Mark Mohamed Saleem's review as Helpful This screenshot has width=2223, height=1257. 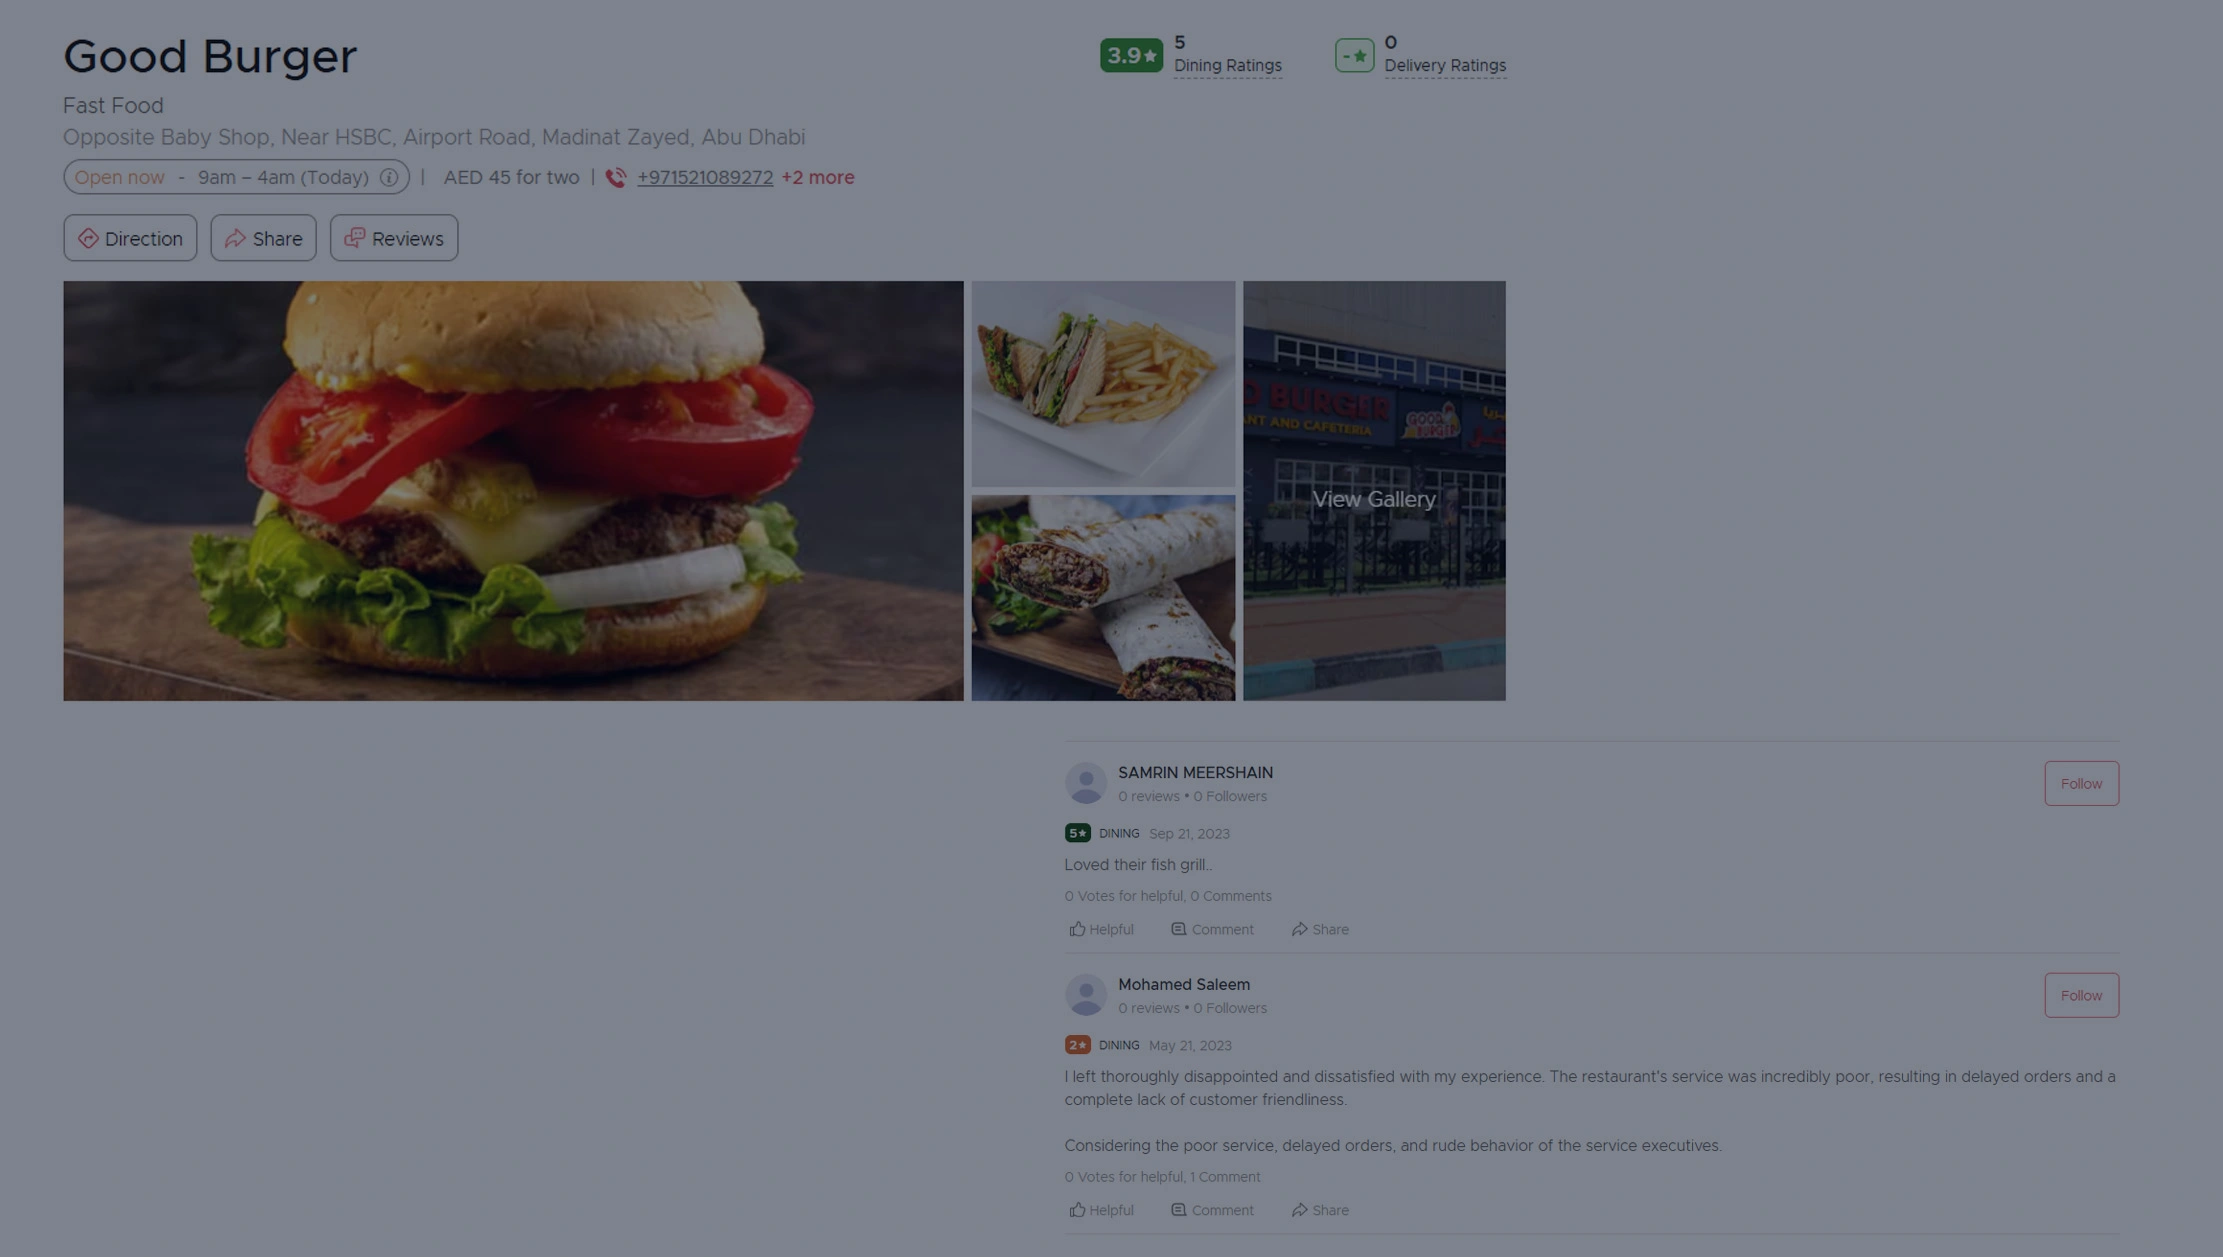pos(1101,1210)
